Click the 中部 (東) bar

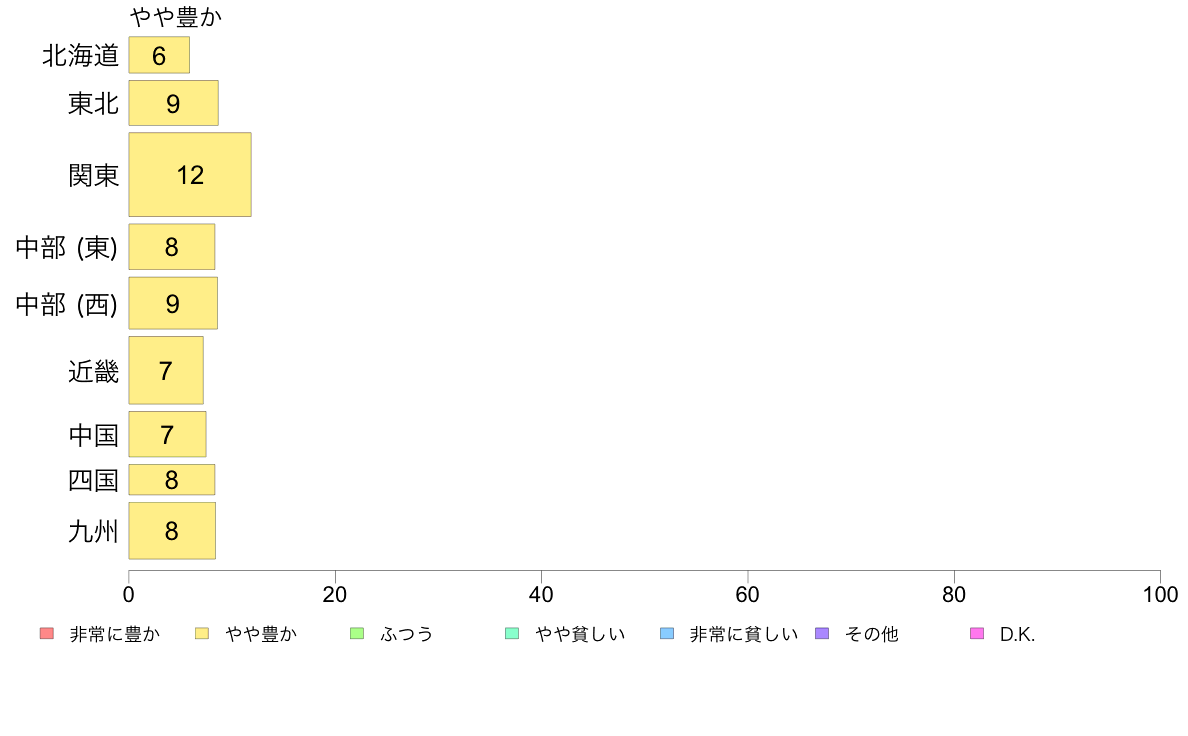172,247
